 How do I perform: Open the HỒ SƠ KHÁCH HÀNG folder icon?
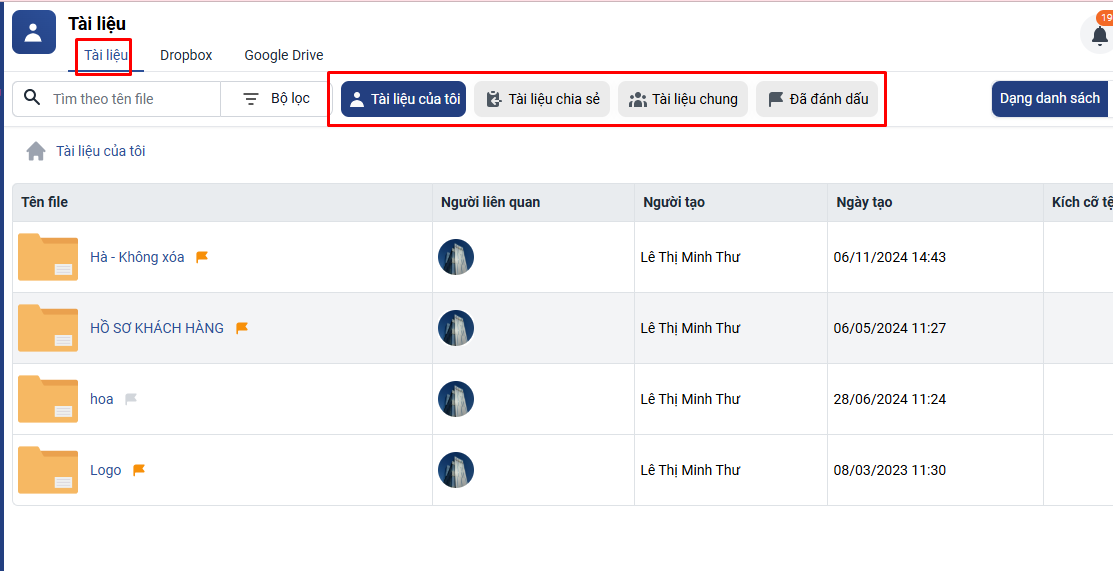tap(48, 328)
